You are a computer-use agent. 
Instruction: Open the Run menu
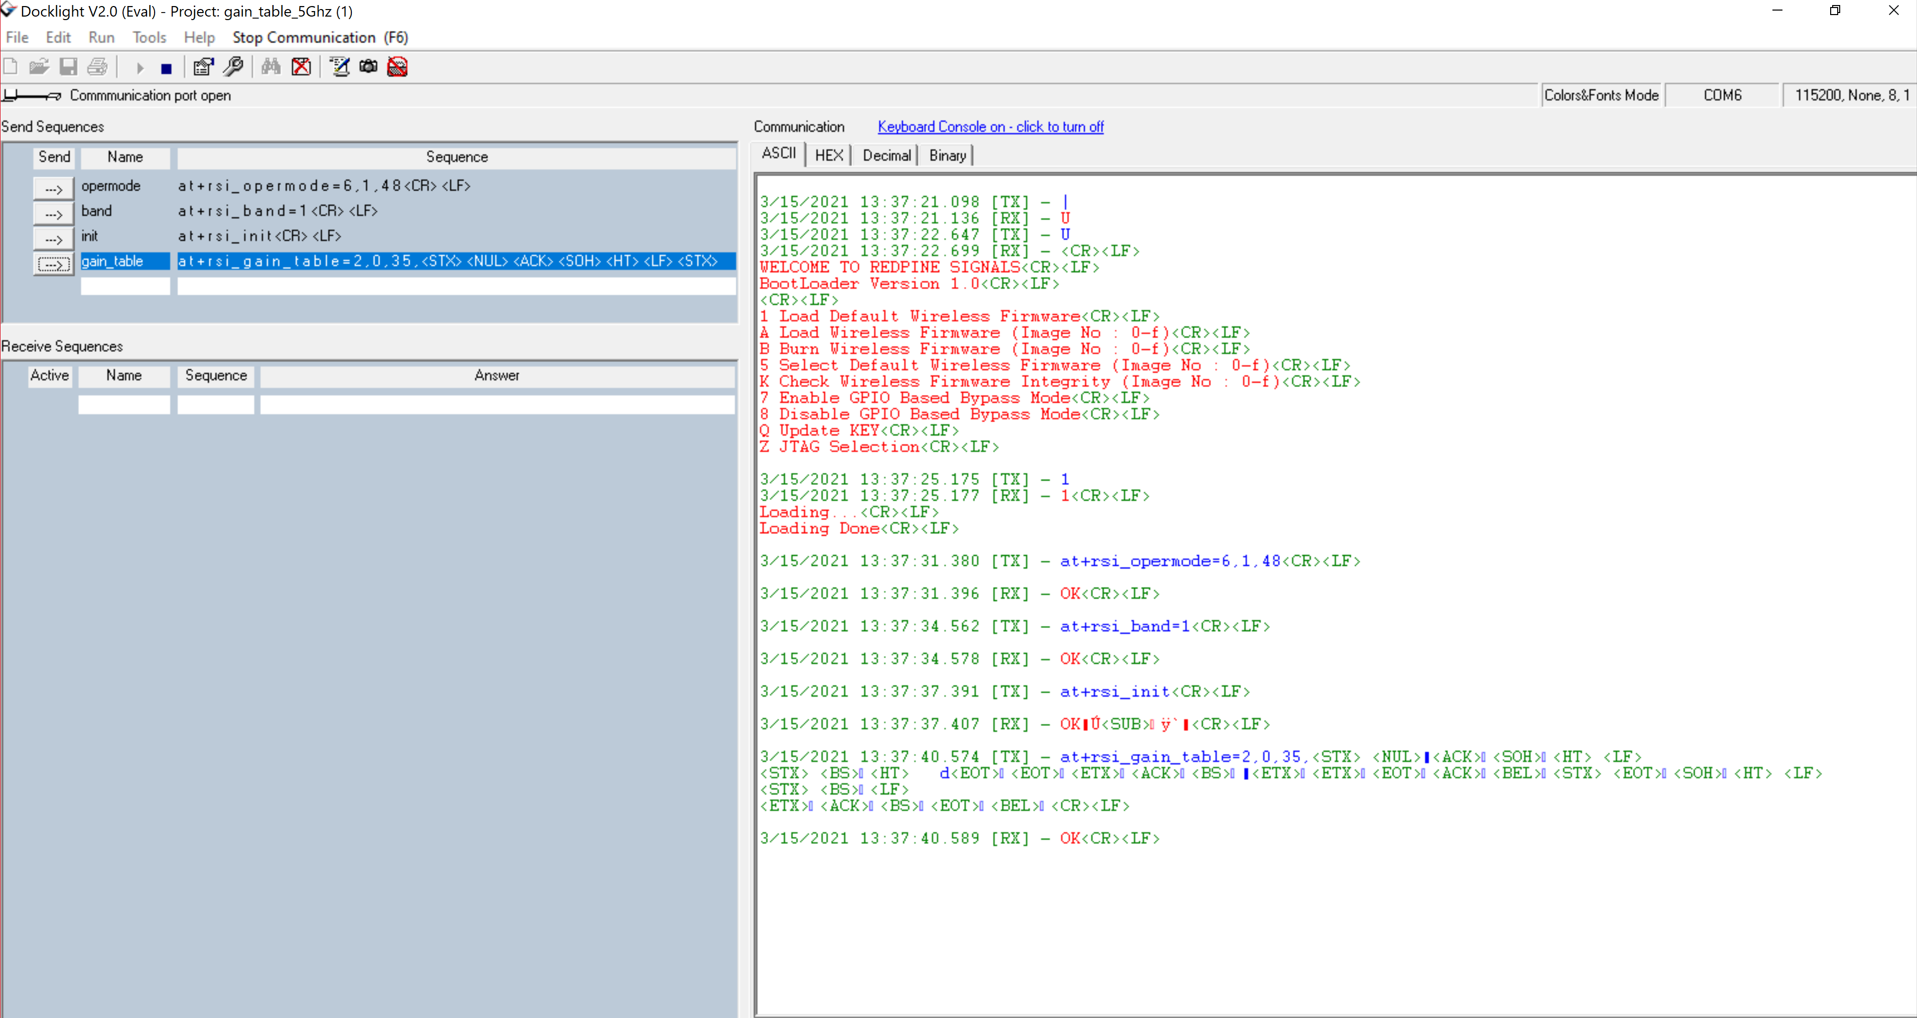point(100,37)
